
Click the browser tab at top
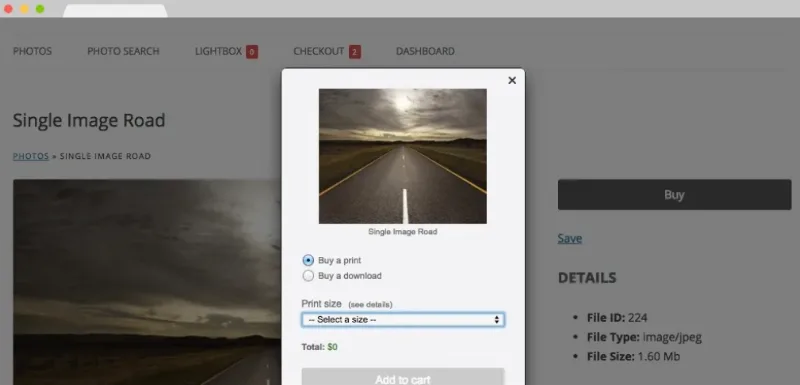(x=115, y=11)
